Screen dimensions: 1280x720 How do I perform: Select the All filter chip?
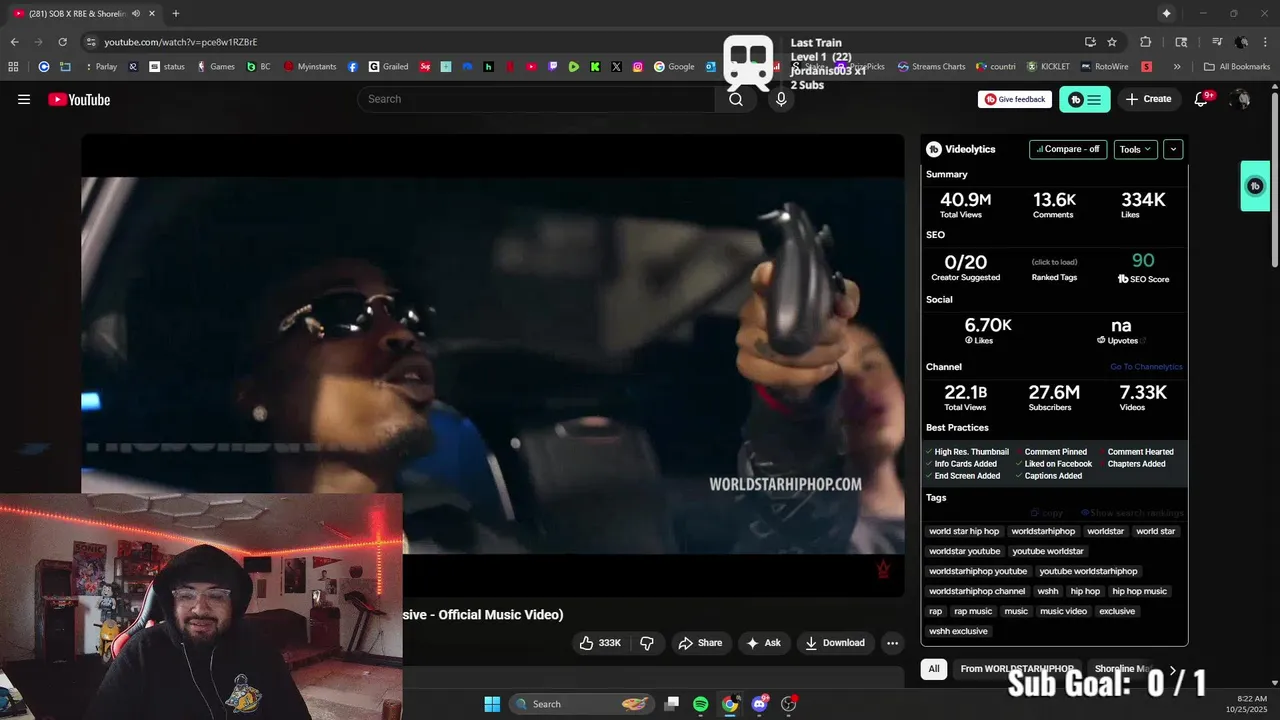(934, 669)
